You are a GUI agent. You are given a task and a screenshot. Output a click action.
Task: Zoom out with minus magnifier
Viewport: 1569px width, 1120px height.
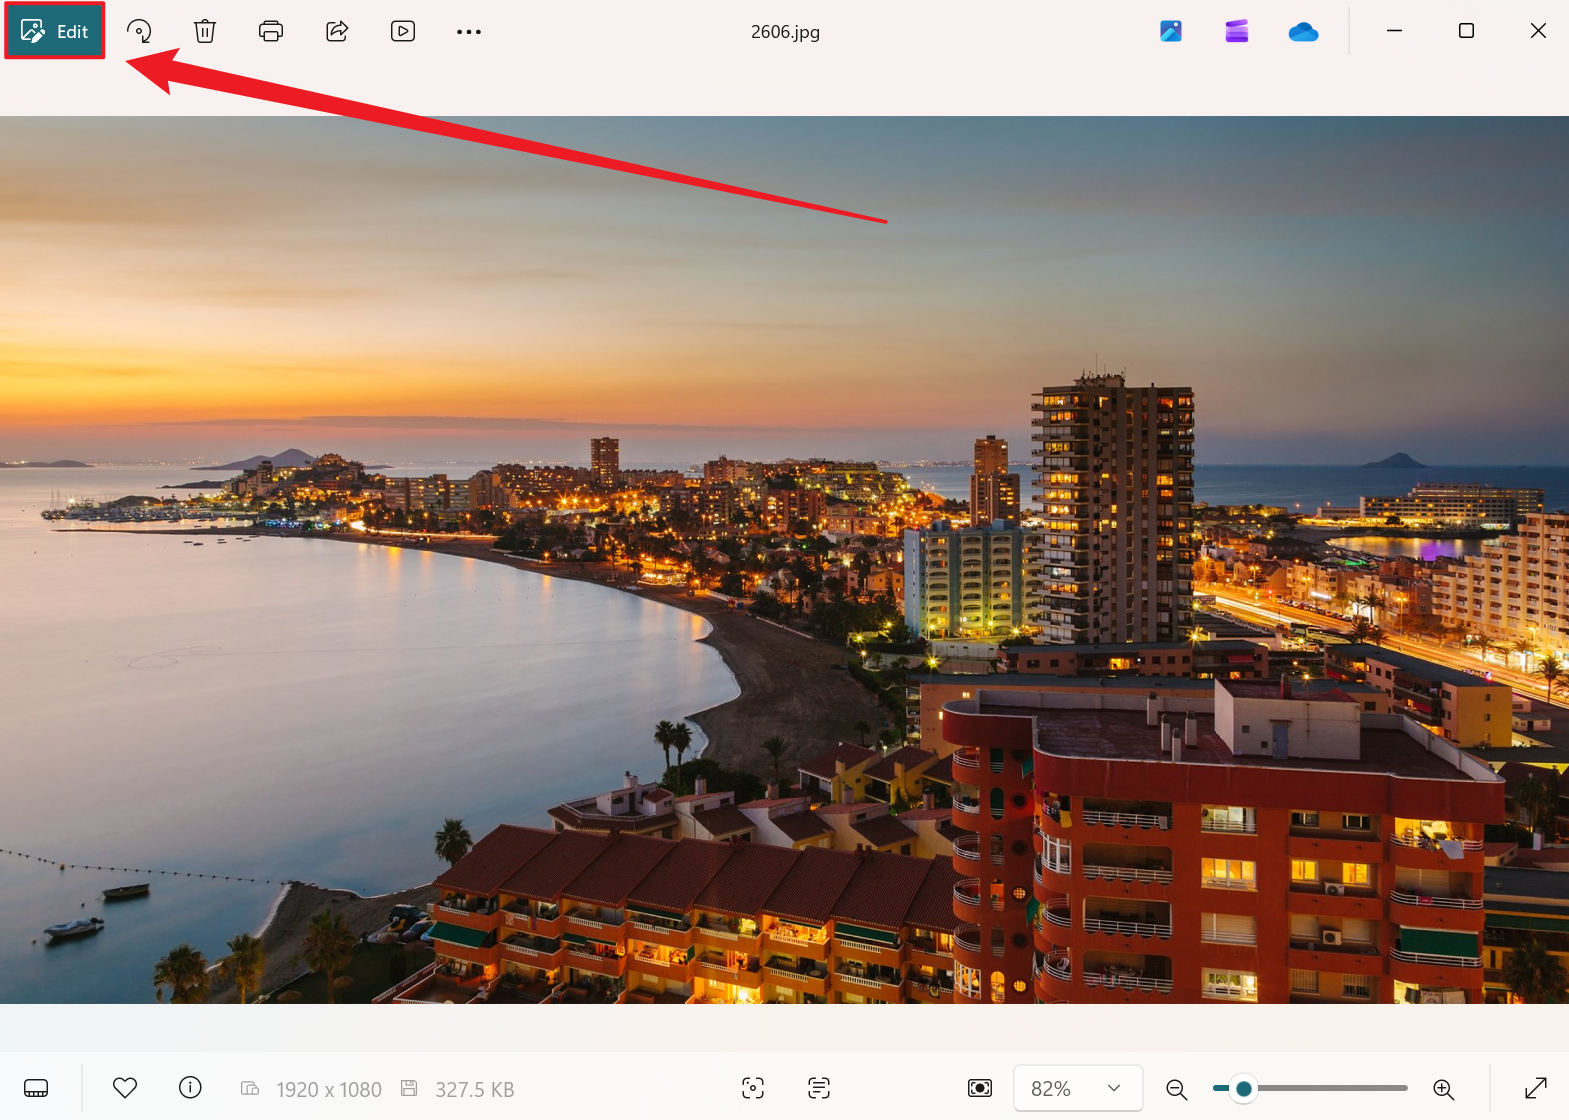click(x=1177, y=1089)
